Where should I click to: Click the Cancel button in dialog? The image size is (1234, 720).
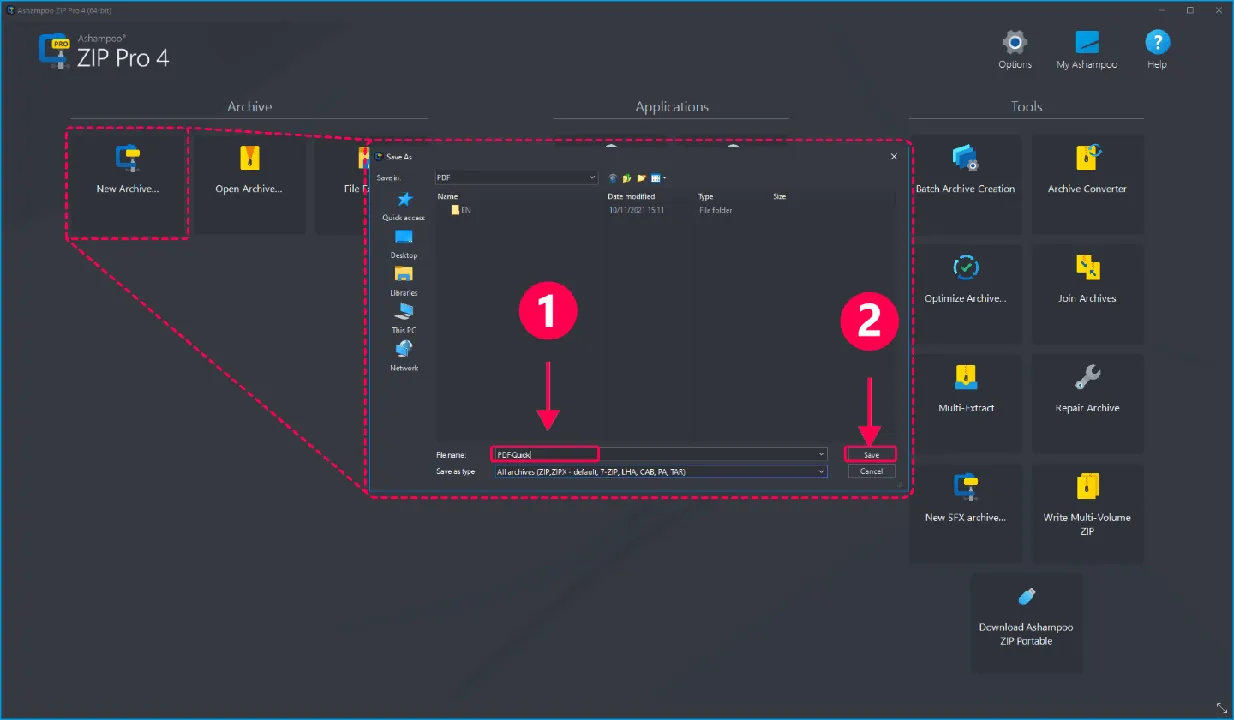click(x=871, y=471)
